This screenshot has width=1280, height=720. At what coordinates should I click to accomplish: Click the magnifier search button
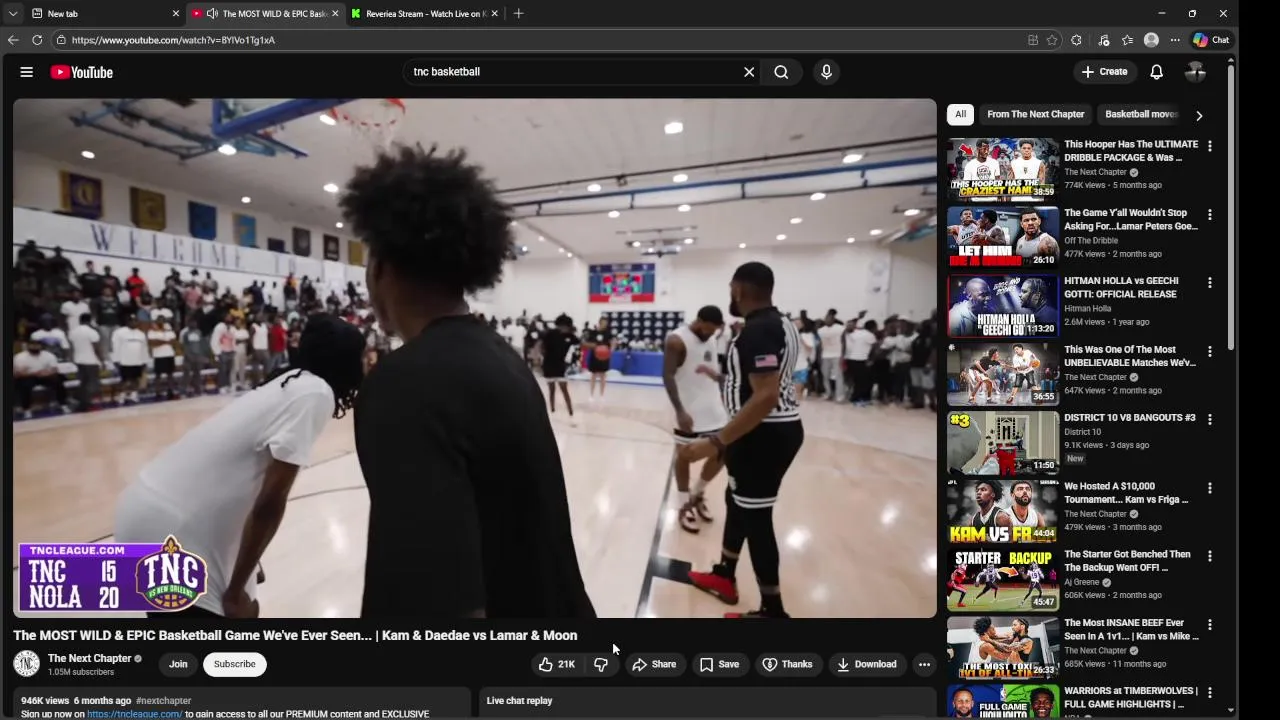781,72
